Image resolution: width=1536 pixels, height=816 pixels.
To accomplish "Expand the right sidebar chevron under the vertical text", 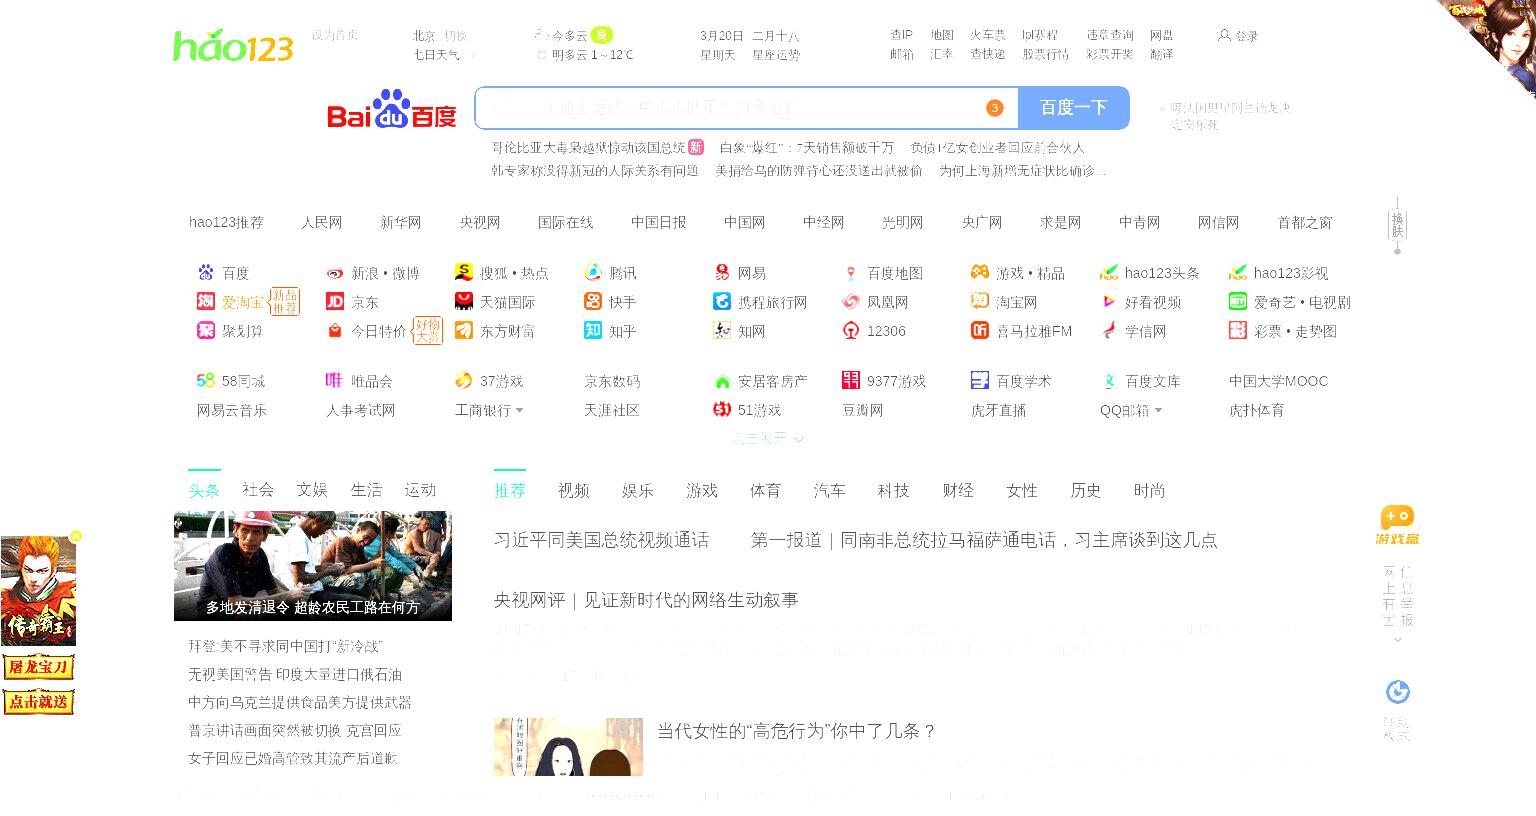I will coord(1398,640).
